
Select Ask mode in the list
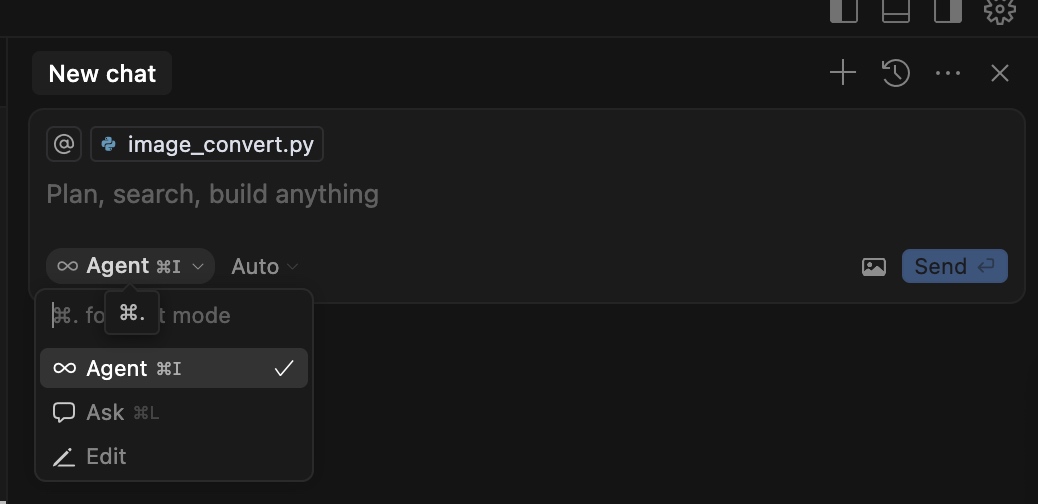(174, 413)
